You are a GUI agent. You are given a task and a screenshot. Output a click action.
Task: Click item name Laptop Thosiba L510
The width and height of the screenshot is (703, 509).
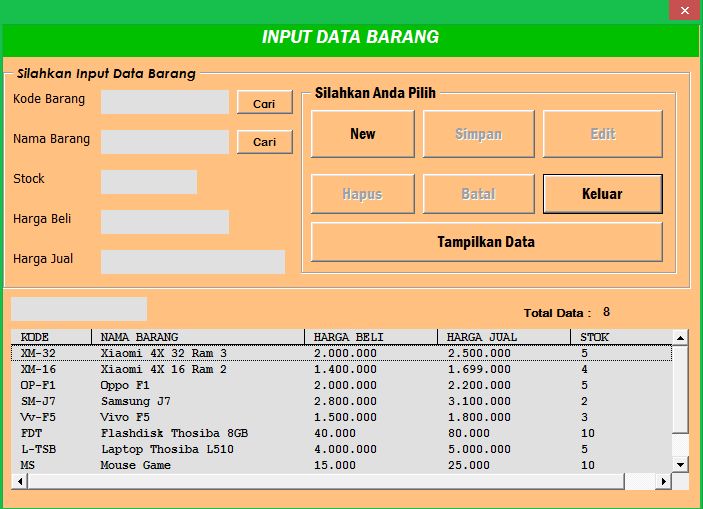point(167,449)
